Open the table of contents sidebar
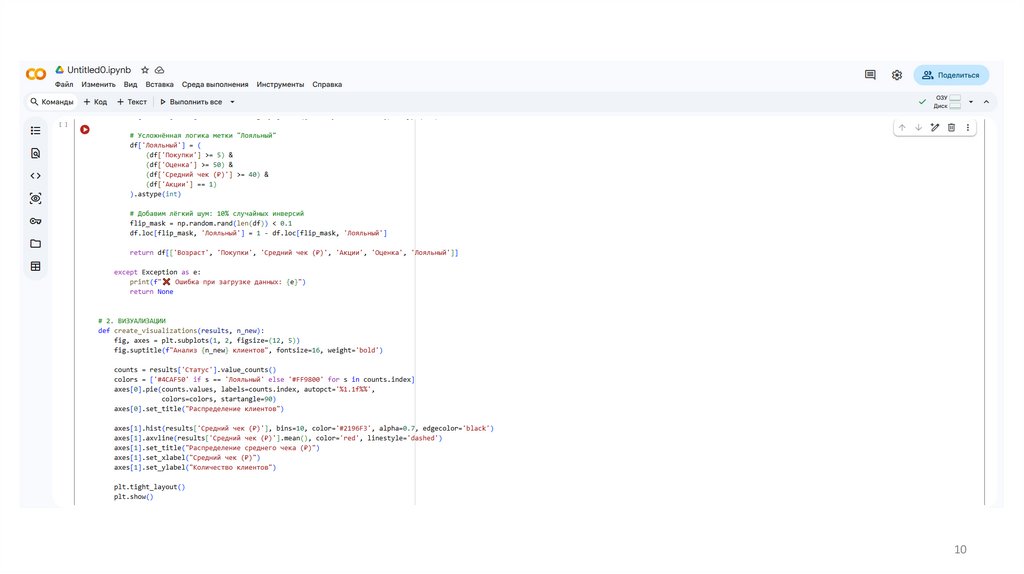Viewport: 1024px width, 574px height. point(36,130)
